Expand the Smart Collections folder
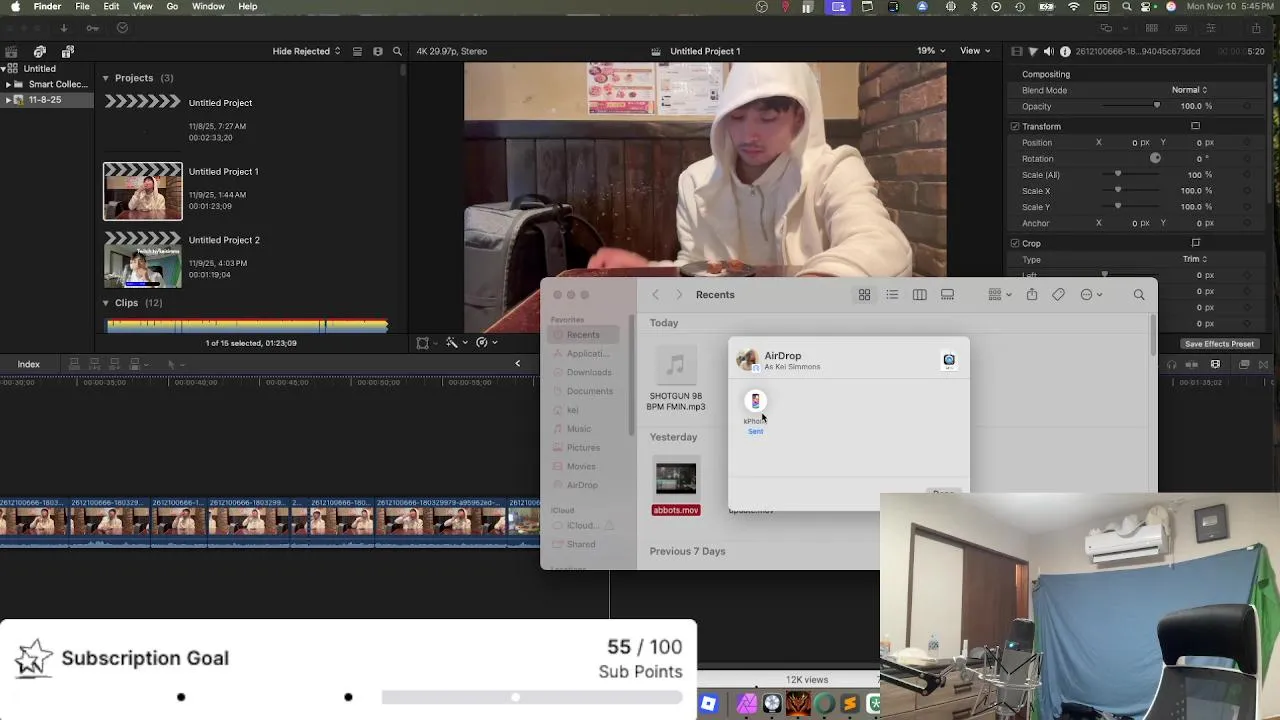The image size is (1280, 720). tap(8, 85)
